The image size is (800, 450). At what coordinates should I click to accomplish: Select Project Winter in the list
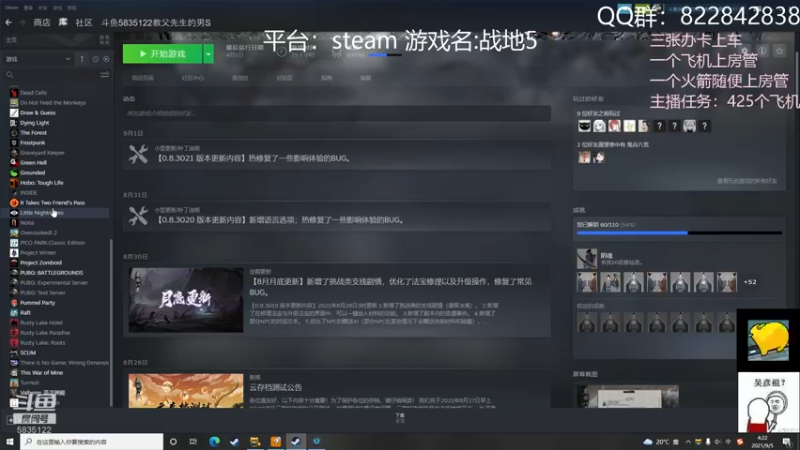38,253
